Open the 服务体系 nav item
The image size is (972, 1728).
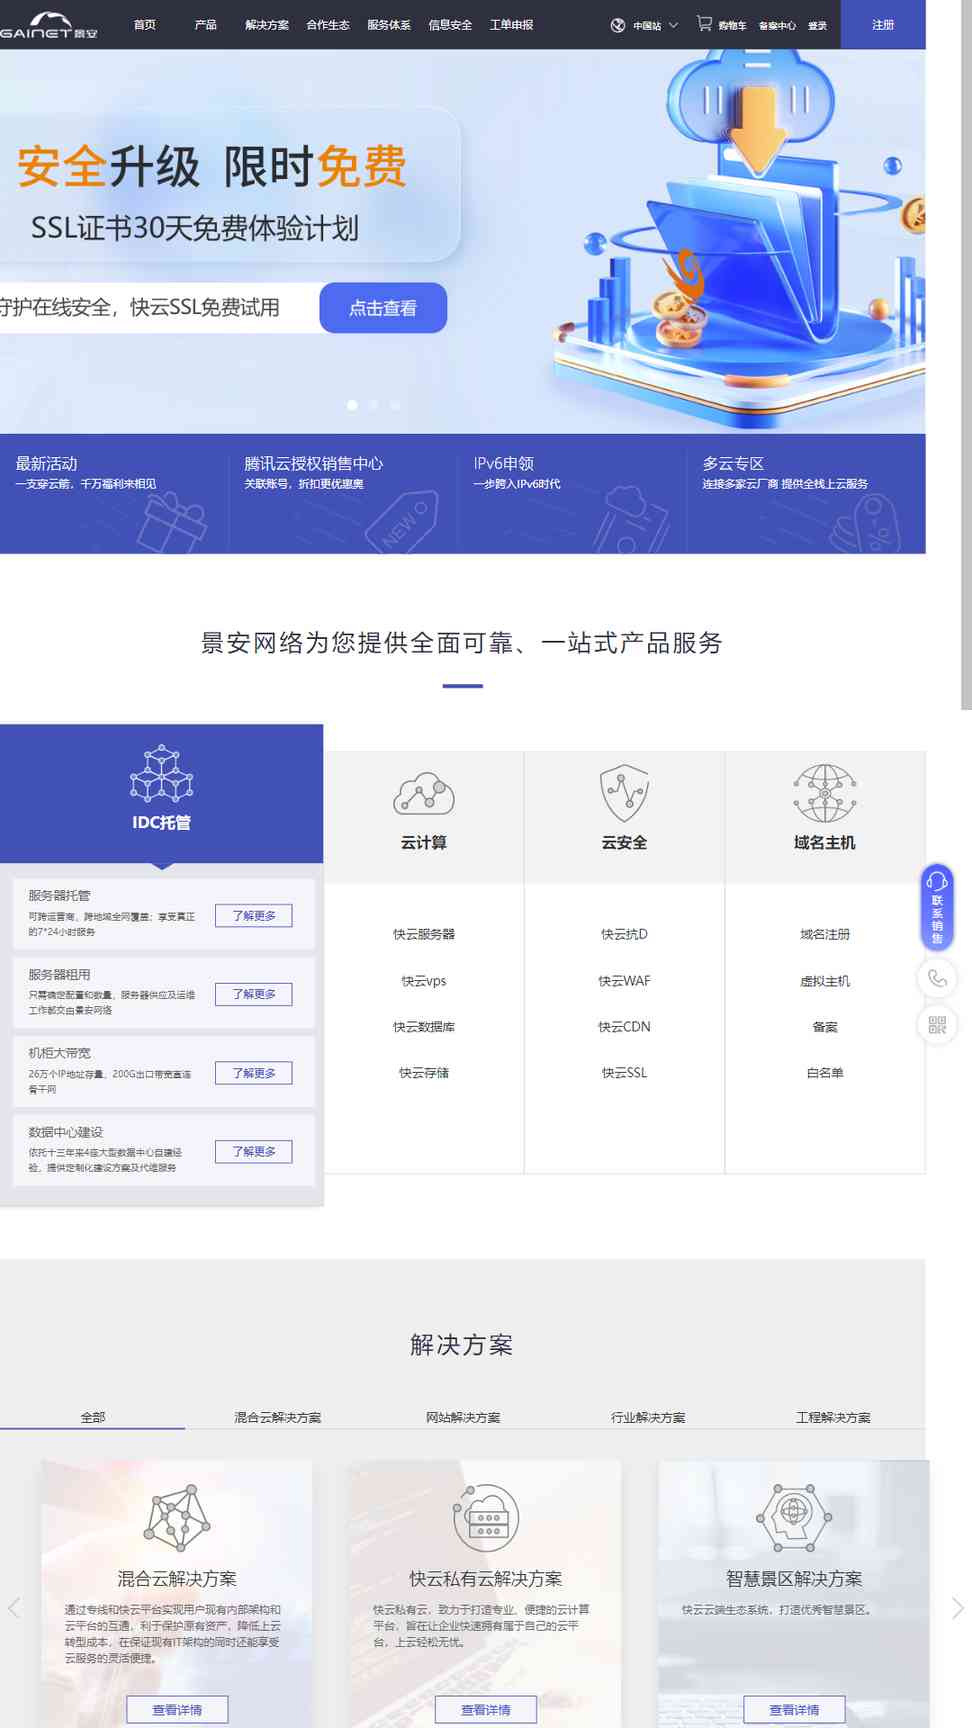[x=389, y=25]
